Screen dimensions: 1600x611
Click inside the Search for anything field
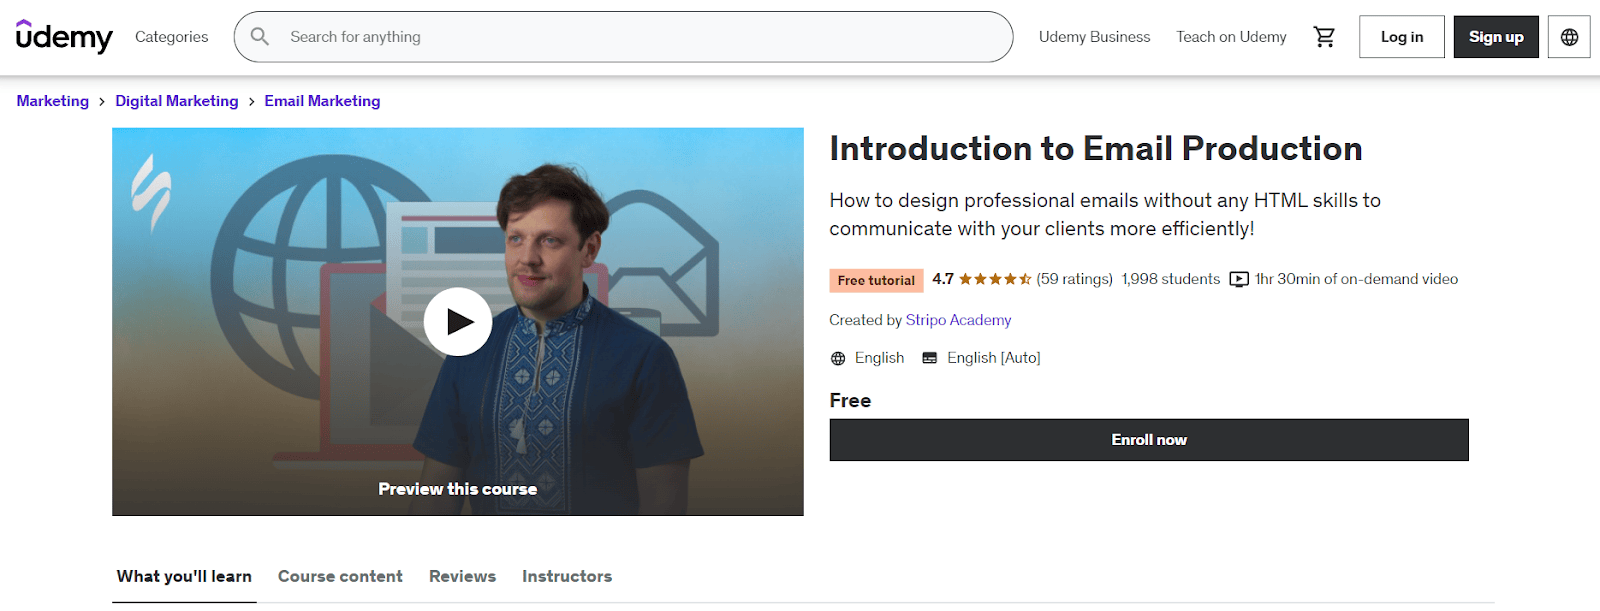tap(600, 36)
